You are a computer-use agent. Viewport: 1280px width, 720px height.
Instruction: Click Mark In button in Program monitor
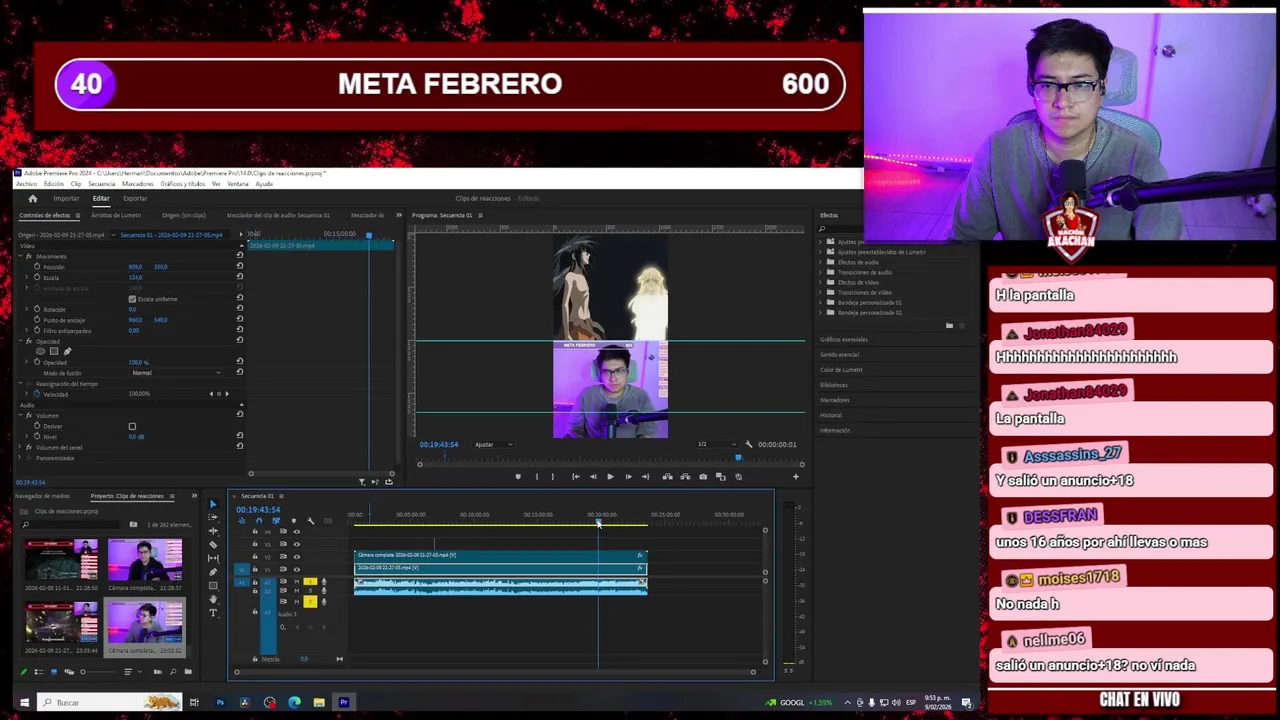pyautogui.click(x=537, y=477)
